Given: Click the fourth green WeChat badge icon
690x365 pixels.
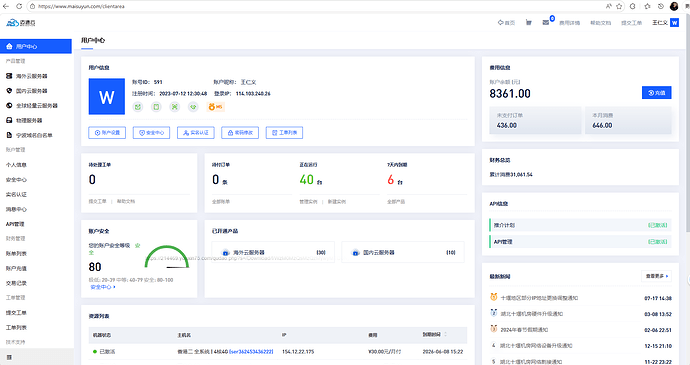Looking at the screenshot, I should pyautogui.click(x=193, y=107).
